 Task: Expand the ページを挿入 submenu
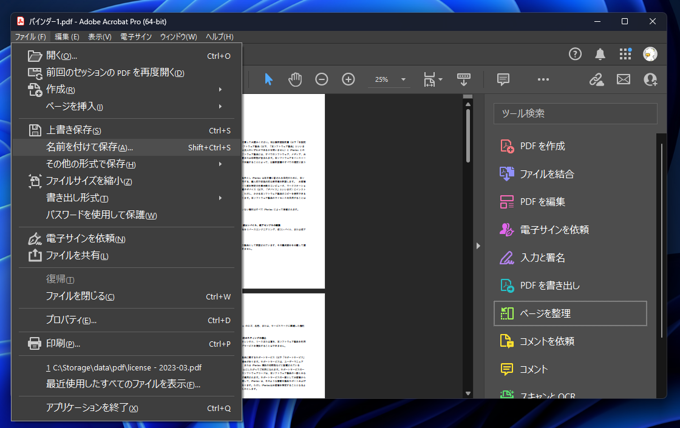point(220,106)
